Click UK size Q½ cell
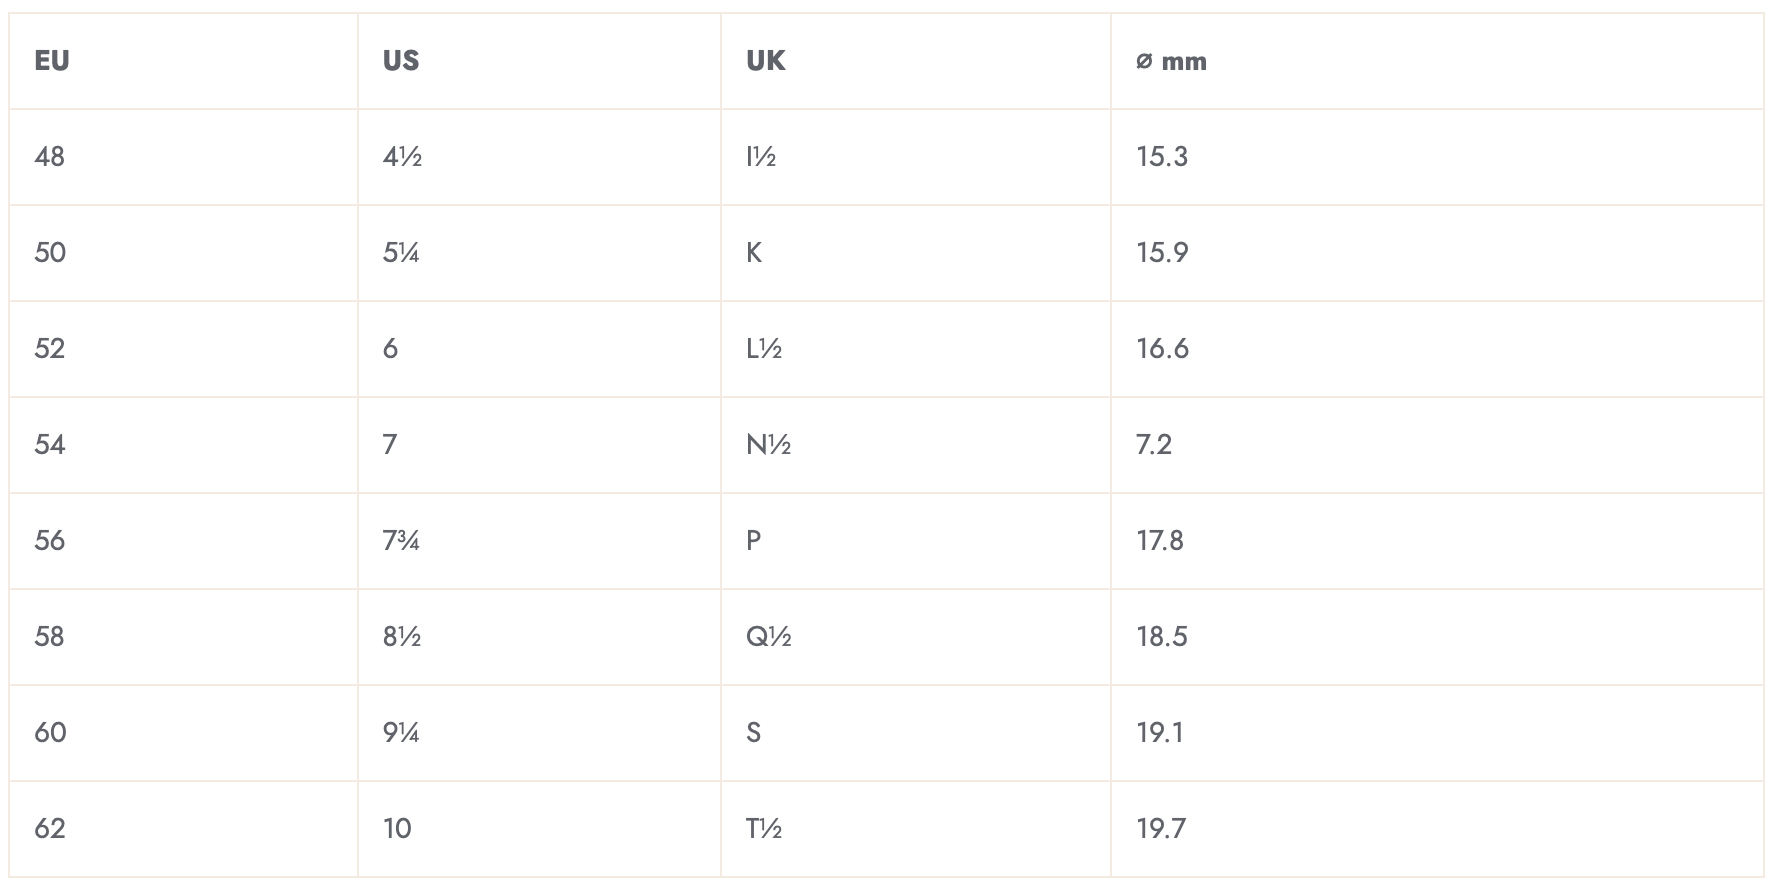Viewport: 1778px width, 890px height. tap(768, 637)
